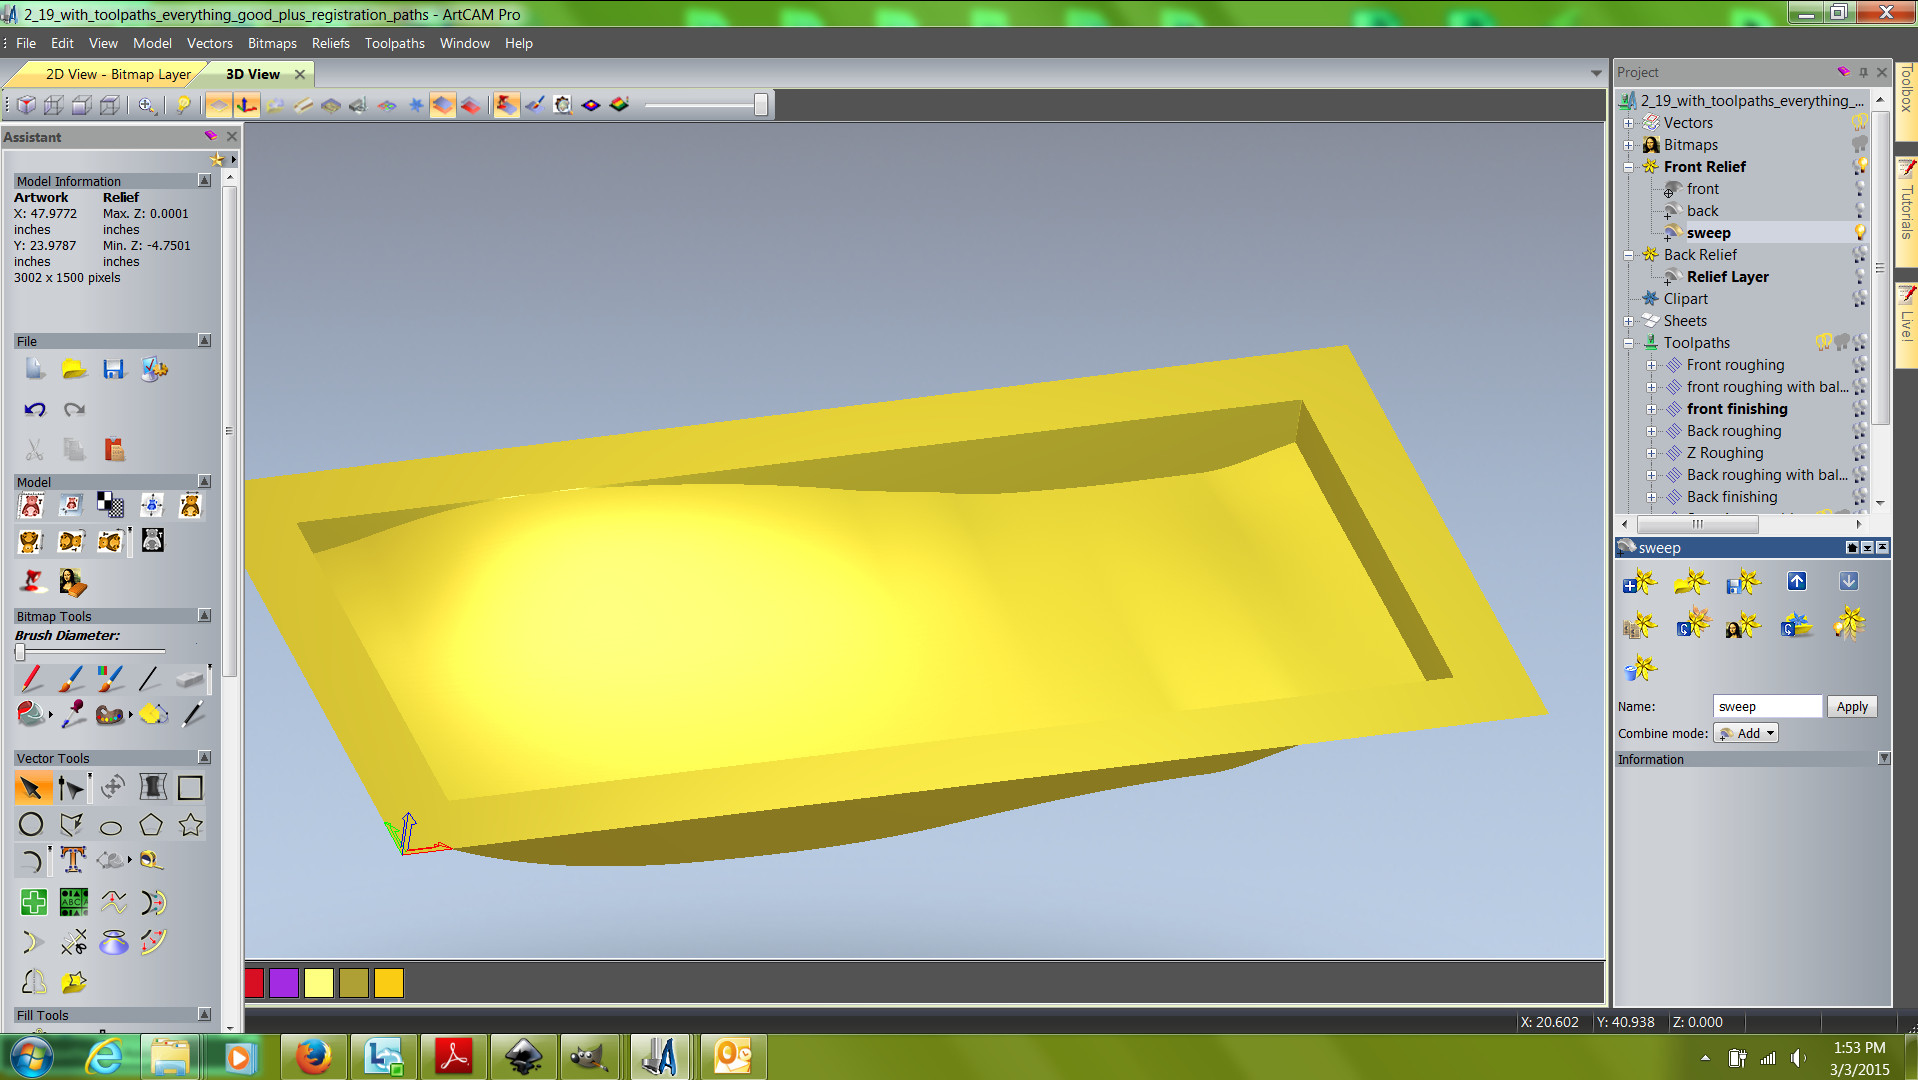Screen dimensions: 1918x1080
Task: Create a circle vector tool
Action: pos(31,825)
